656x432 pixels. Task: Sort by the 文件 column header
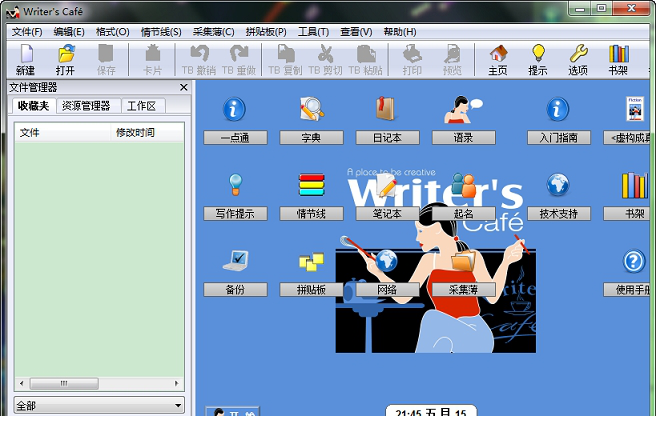click(x=63, y=133)
